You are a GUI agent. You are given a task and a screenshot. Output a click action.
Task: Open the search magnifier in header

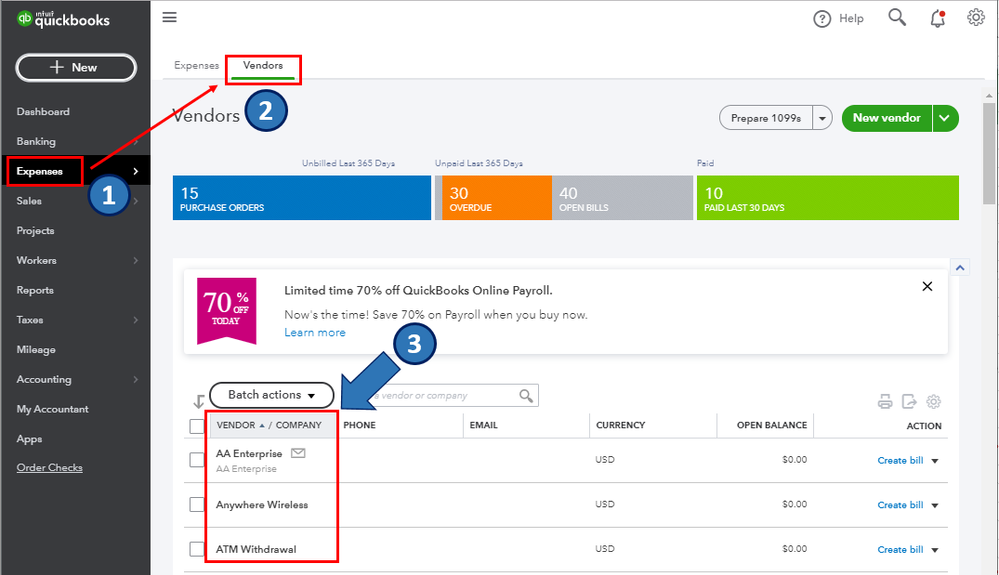tap(897, 17)
